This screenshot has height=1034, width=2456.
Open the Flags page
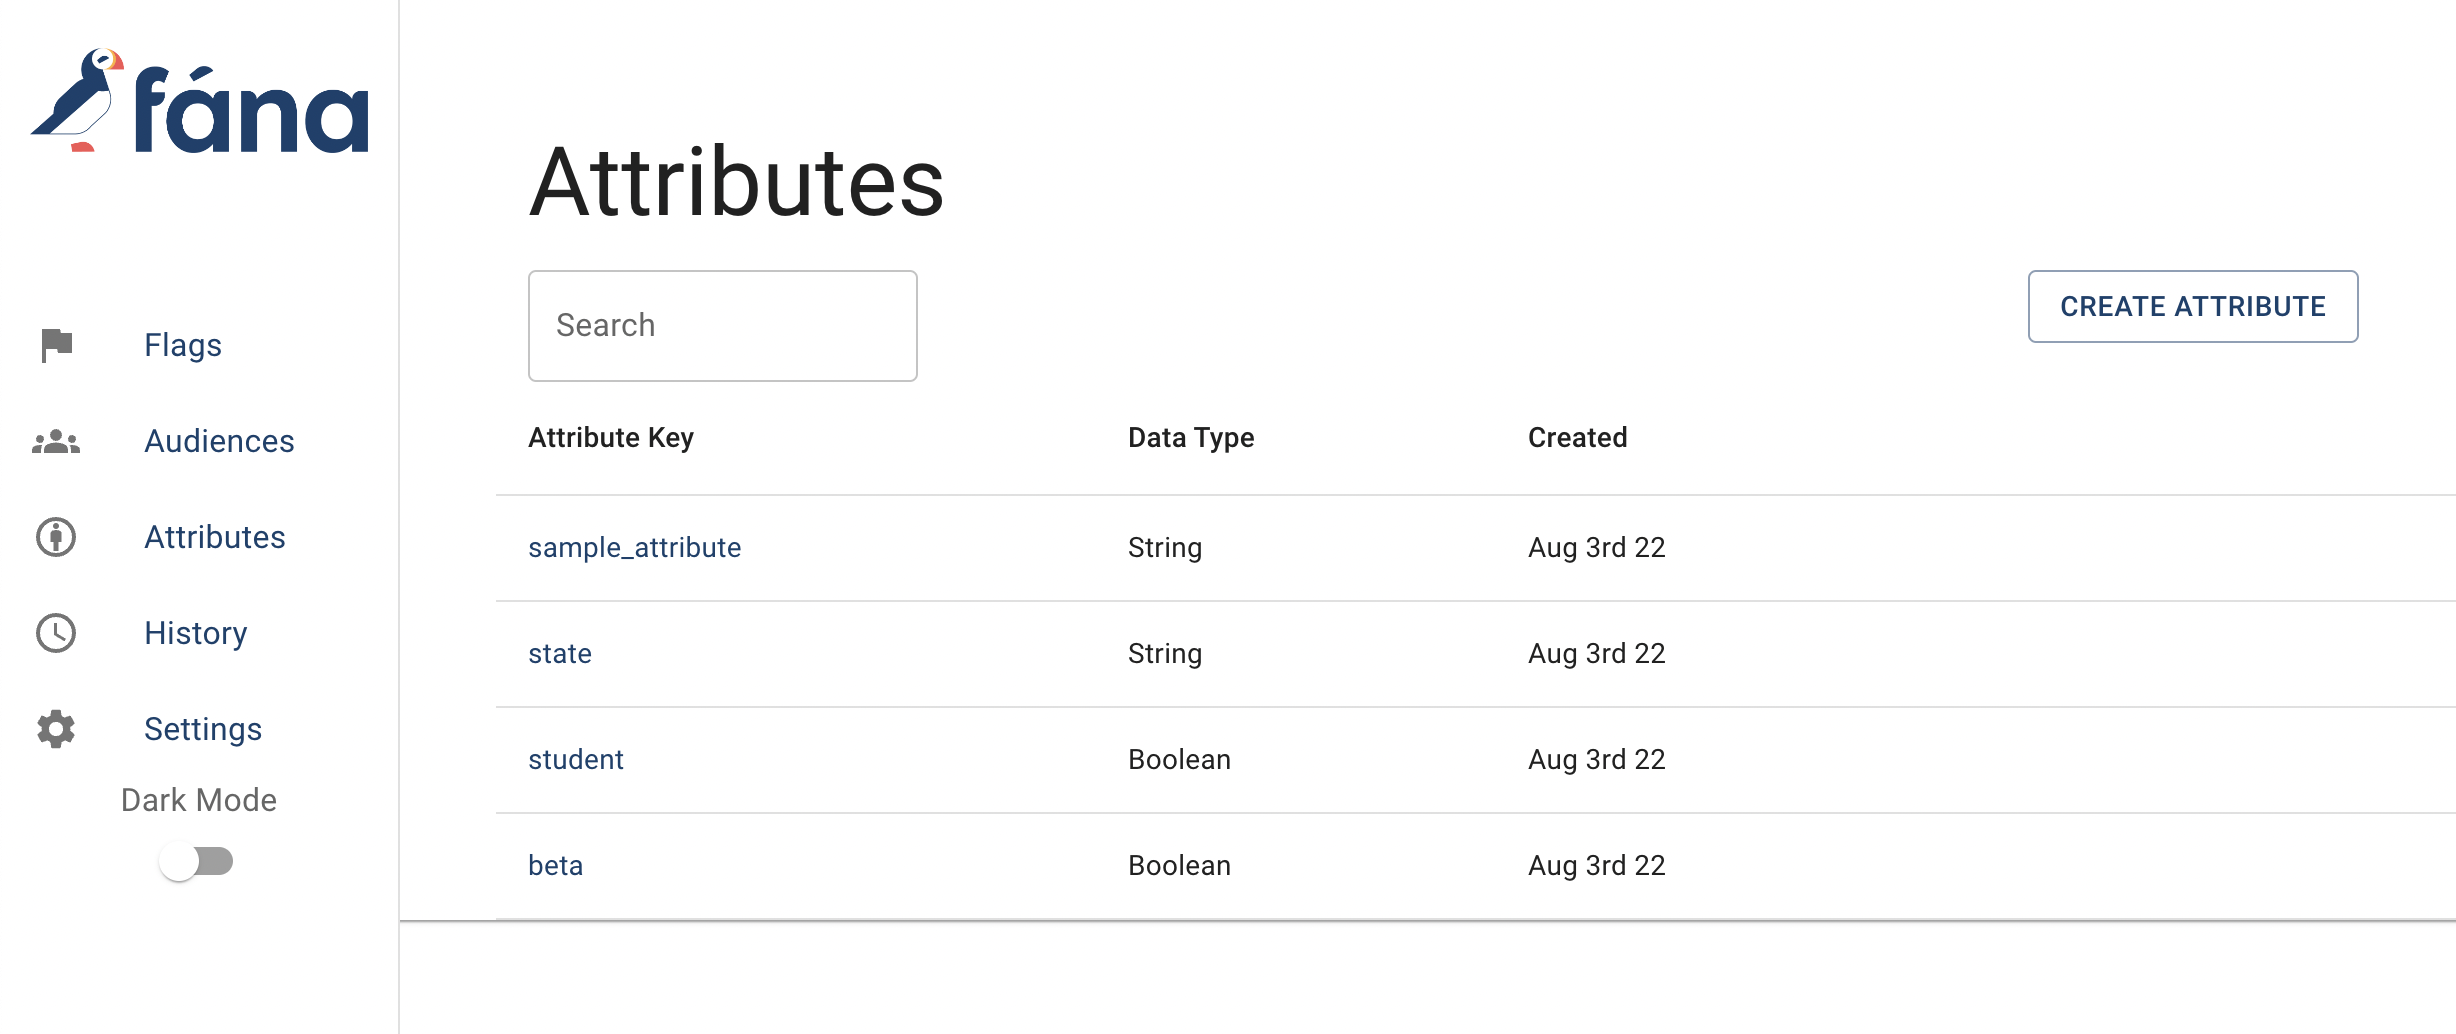pos(183,345)
